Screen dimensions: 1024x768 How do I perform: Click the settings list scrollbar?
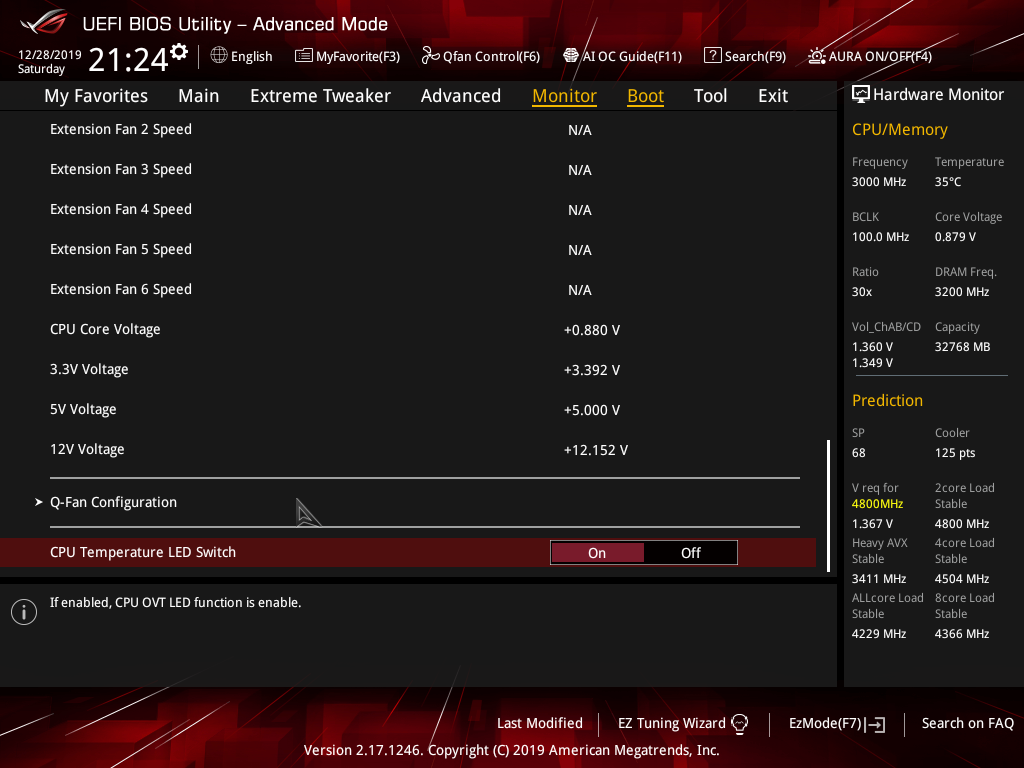pos(828,506)
